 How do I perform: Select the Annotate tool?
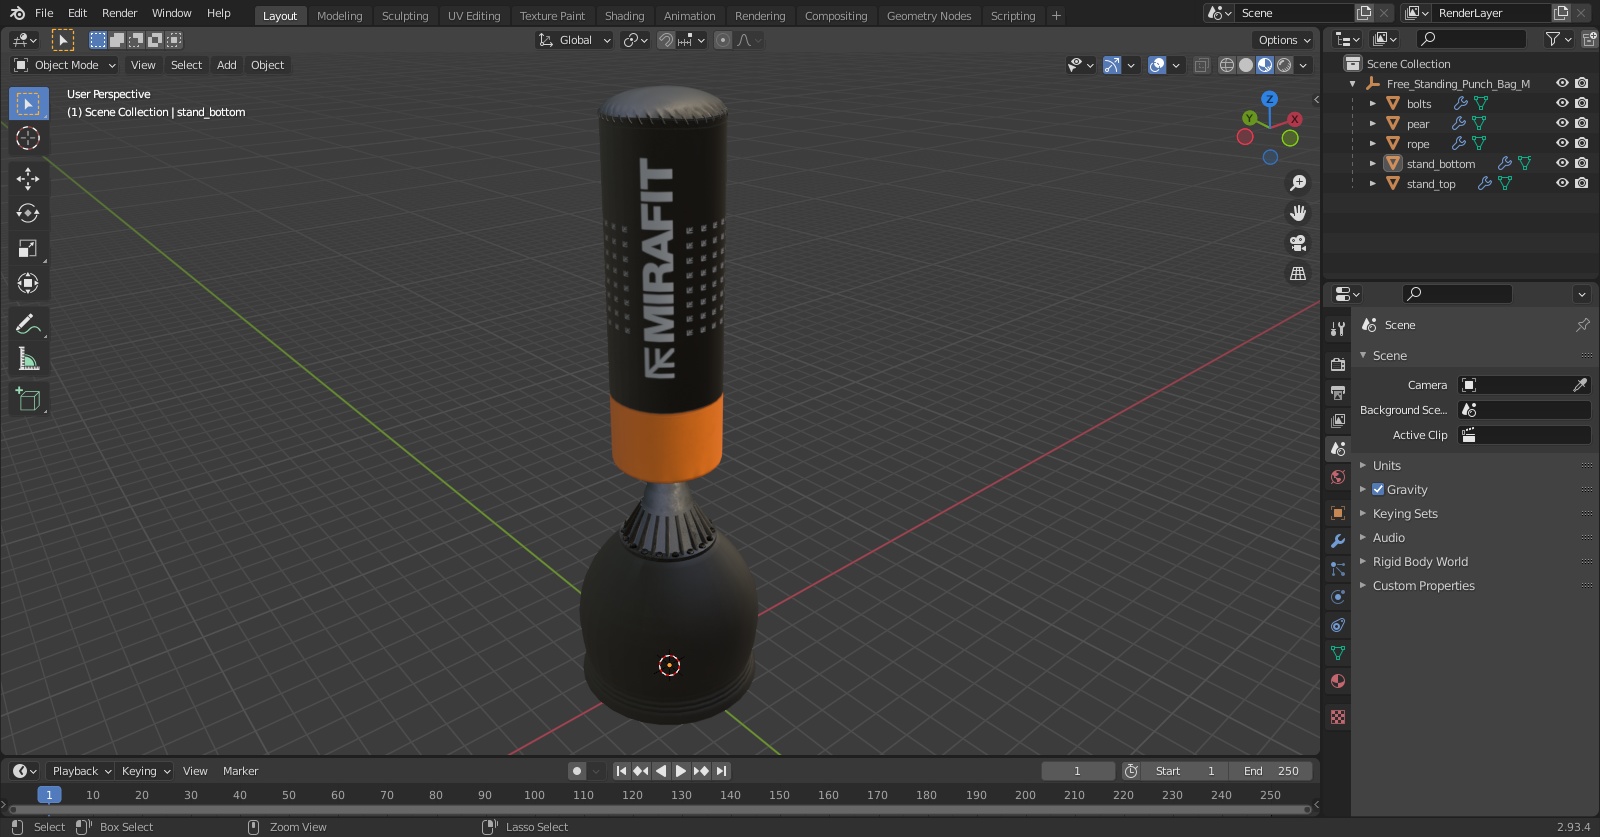coord(28,324)
